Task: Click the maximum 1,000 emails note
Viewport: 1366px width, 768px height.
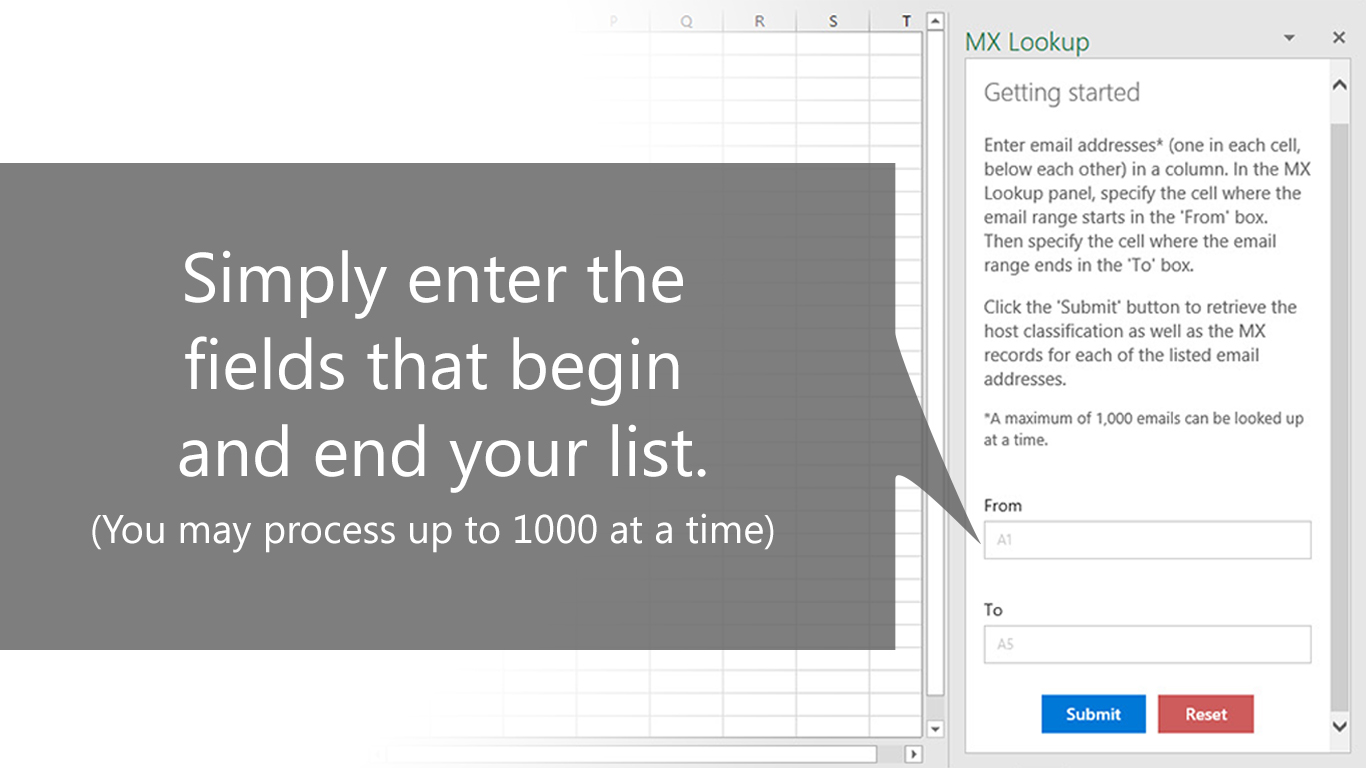Action: pyautogui.click(x=1144, y=429)
